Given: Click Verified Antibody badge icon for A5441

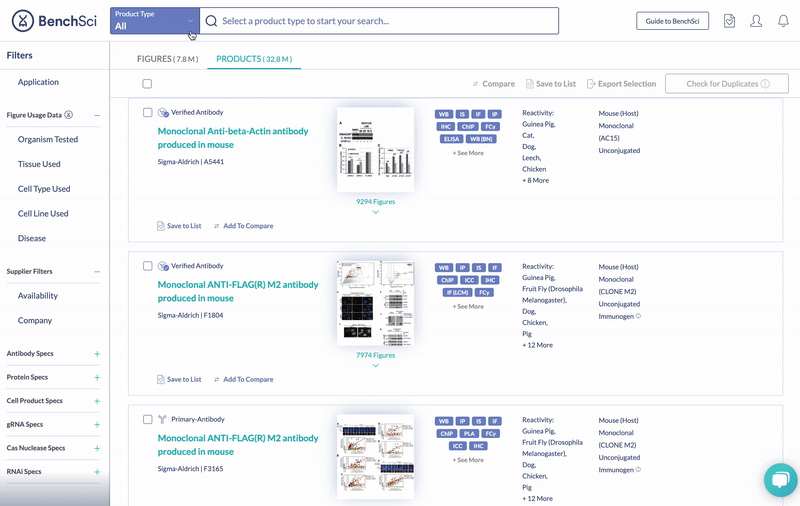Looking at the screenshot, I should coord(163,112).
